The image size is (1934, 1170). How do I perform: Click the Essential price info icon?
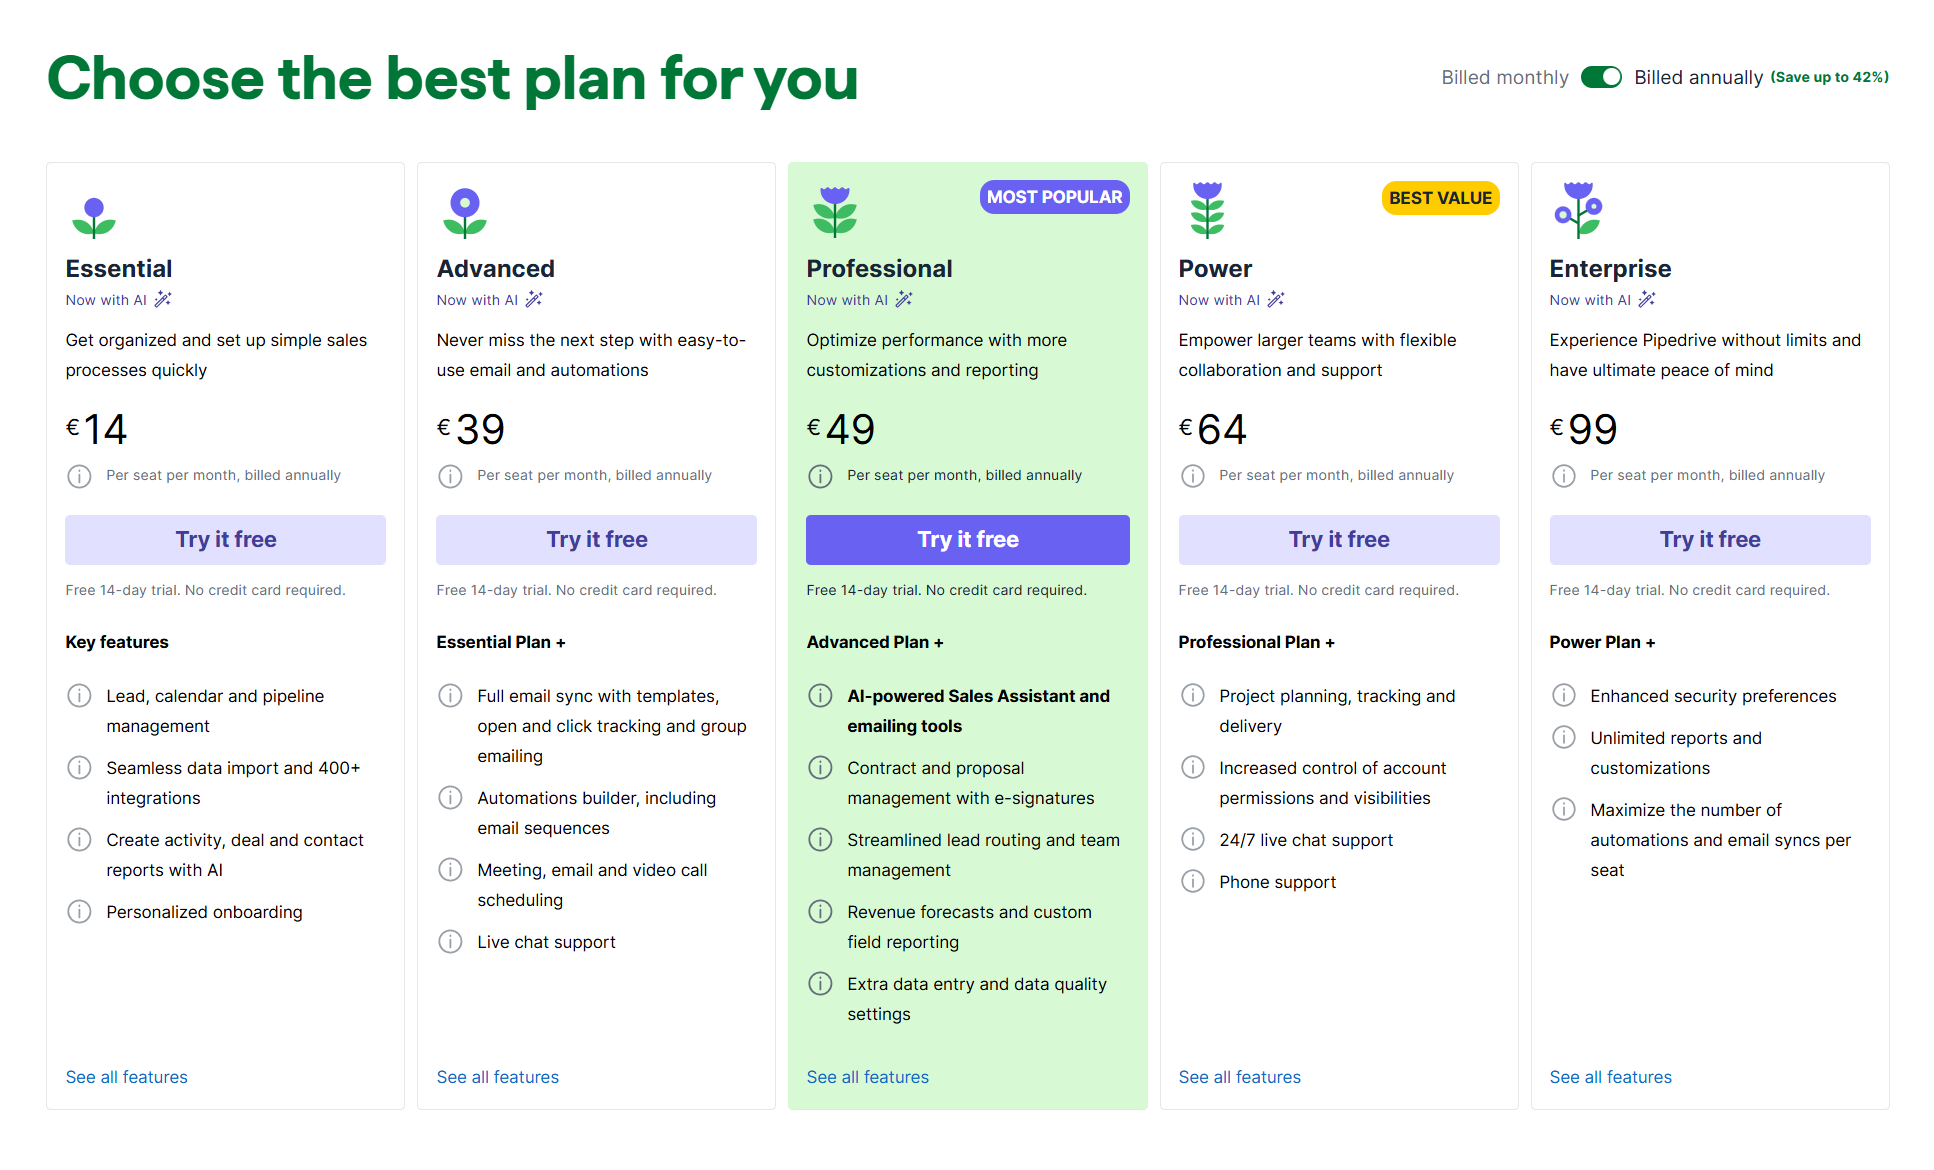(x=79, y=476)
